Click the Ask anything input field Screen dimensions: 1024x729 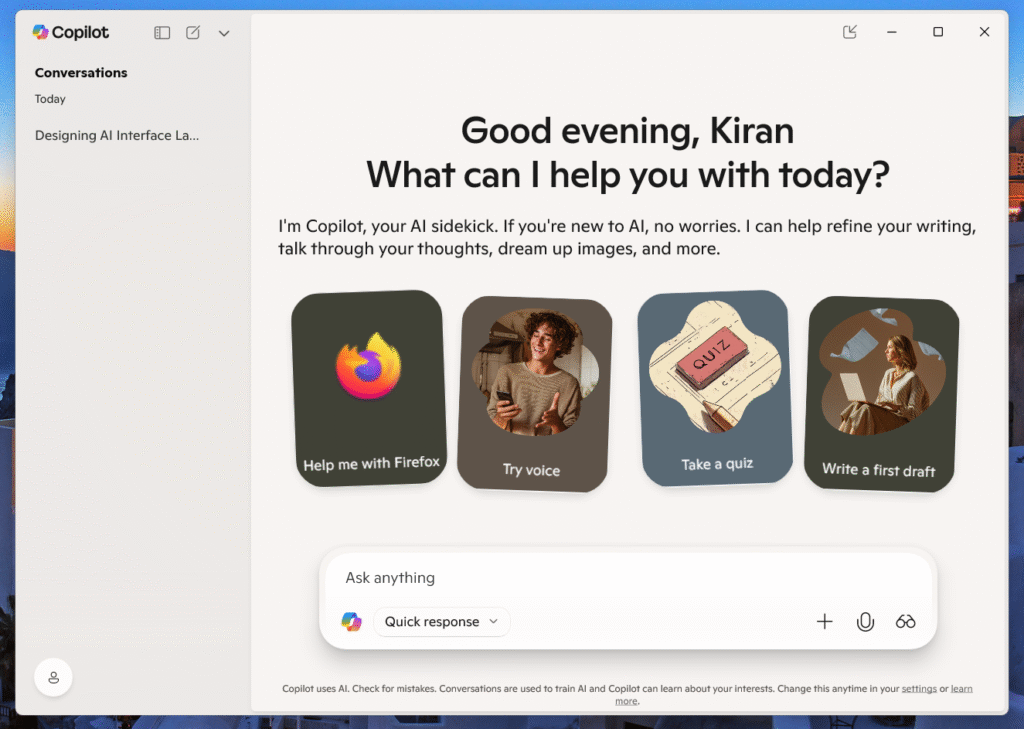point(628,578)
